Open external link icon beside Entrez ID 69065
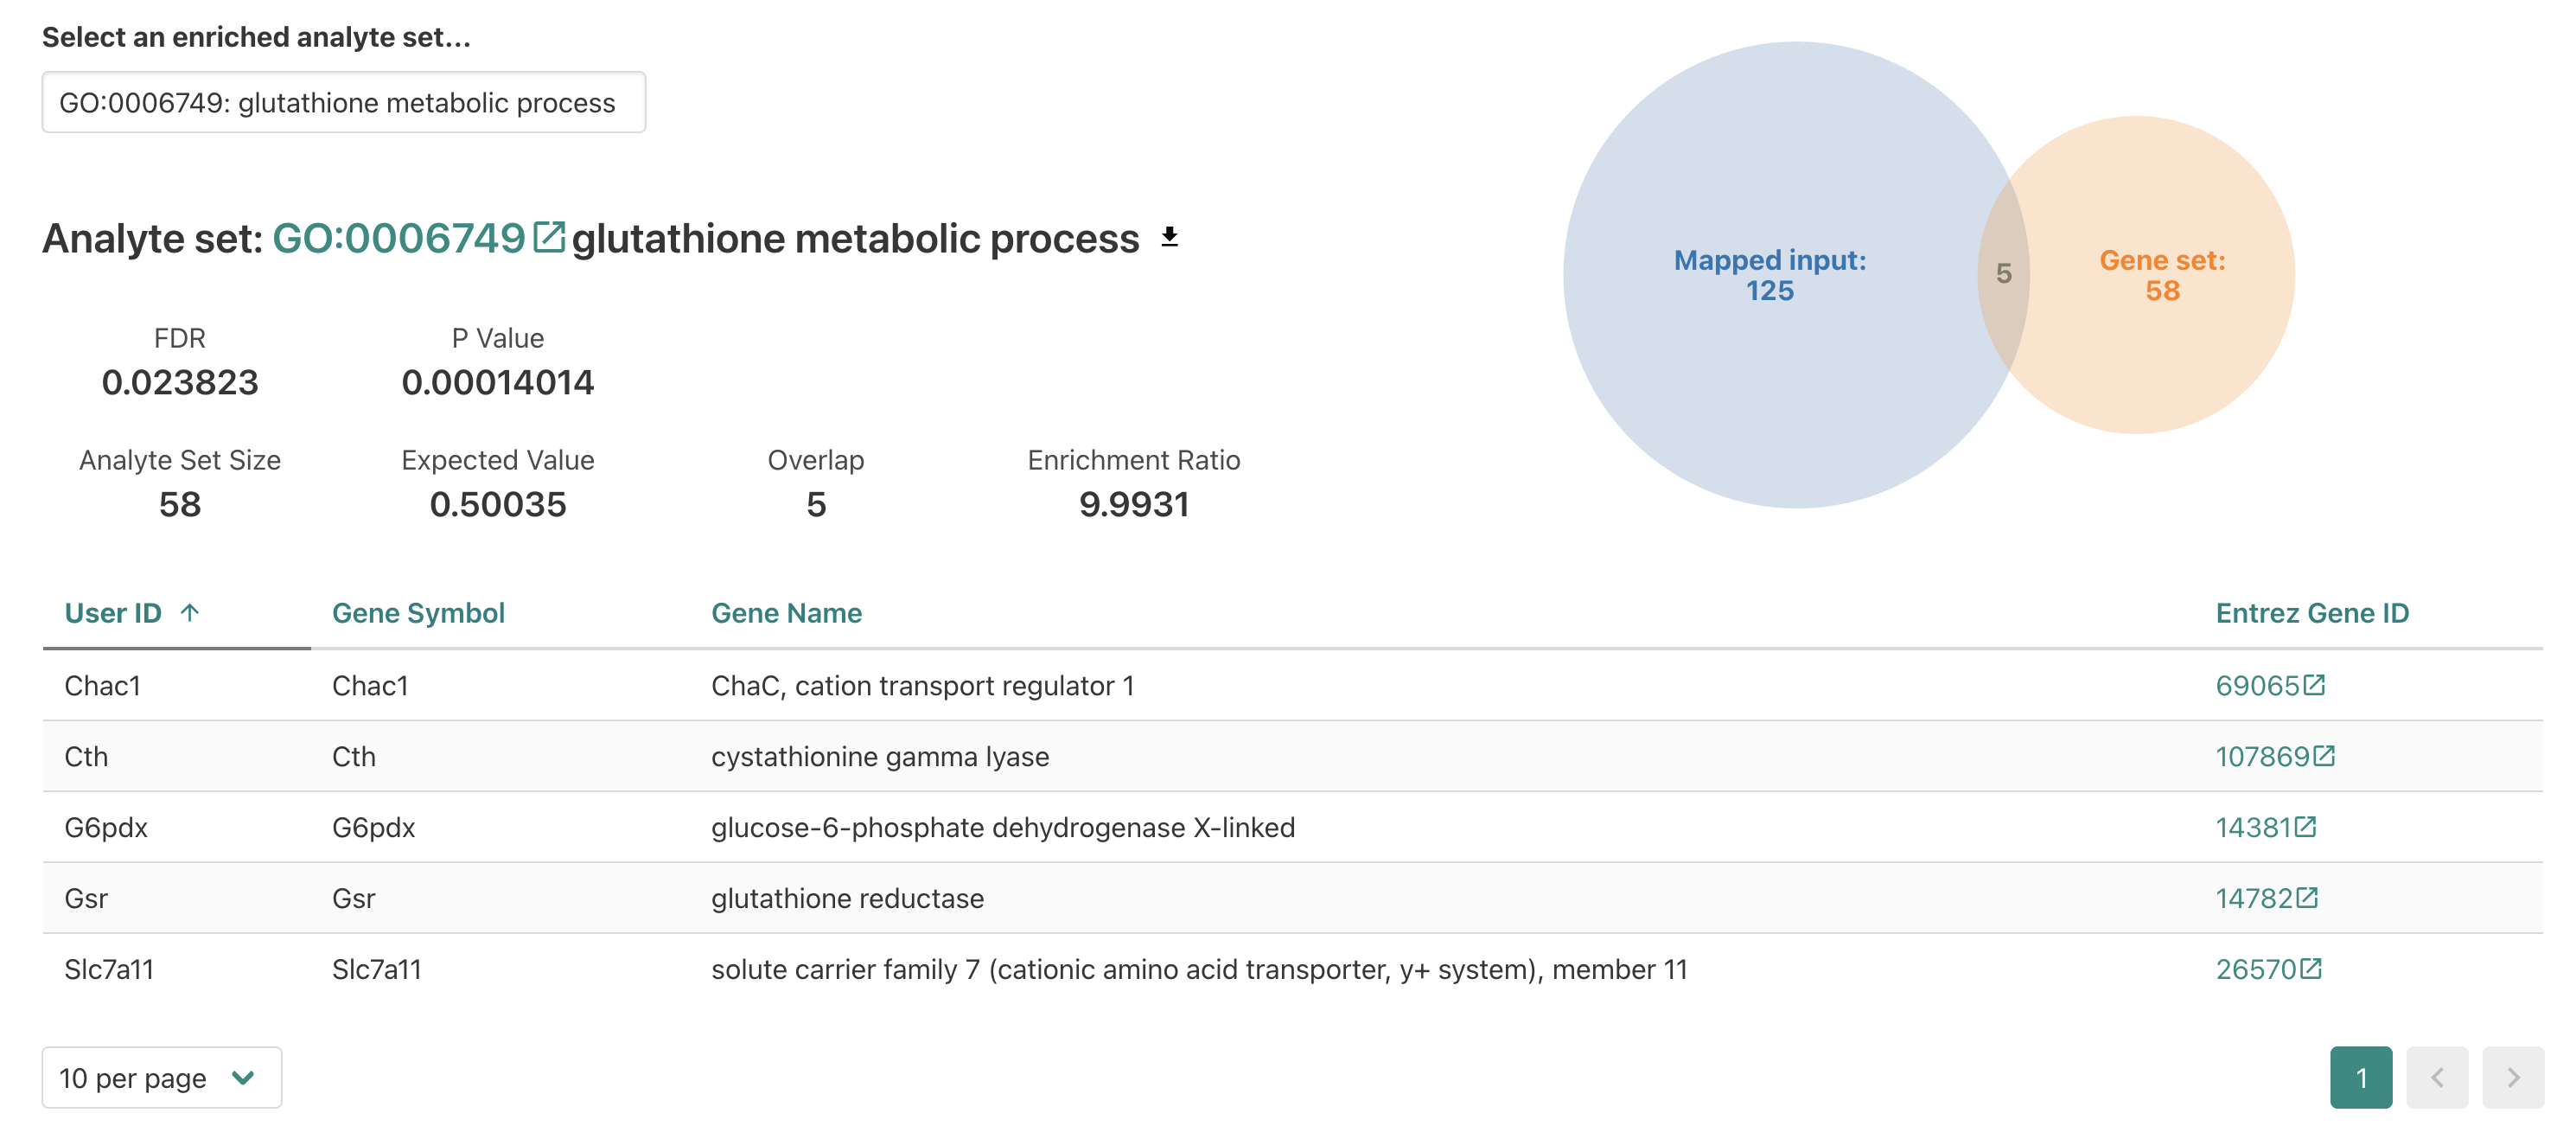 tap(2316, 684)
